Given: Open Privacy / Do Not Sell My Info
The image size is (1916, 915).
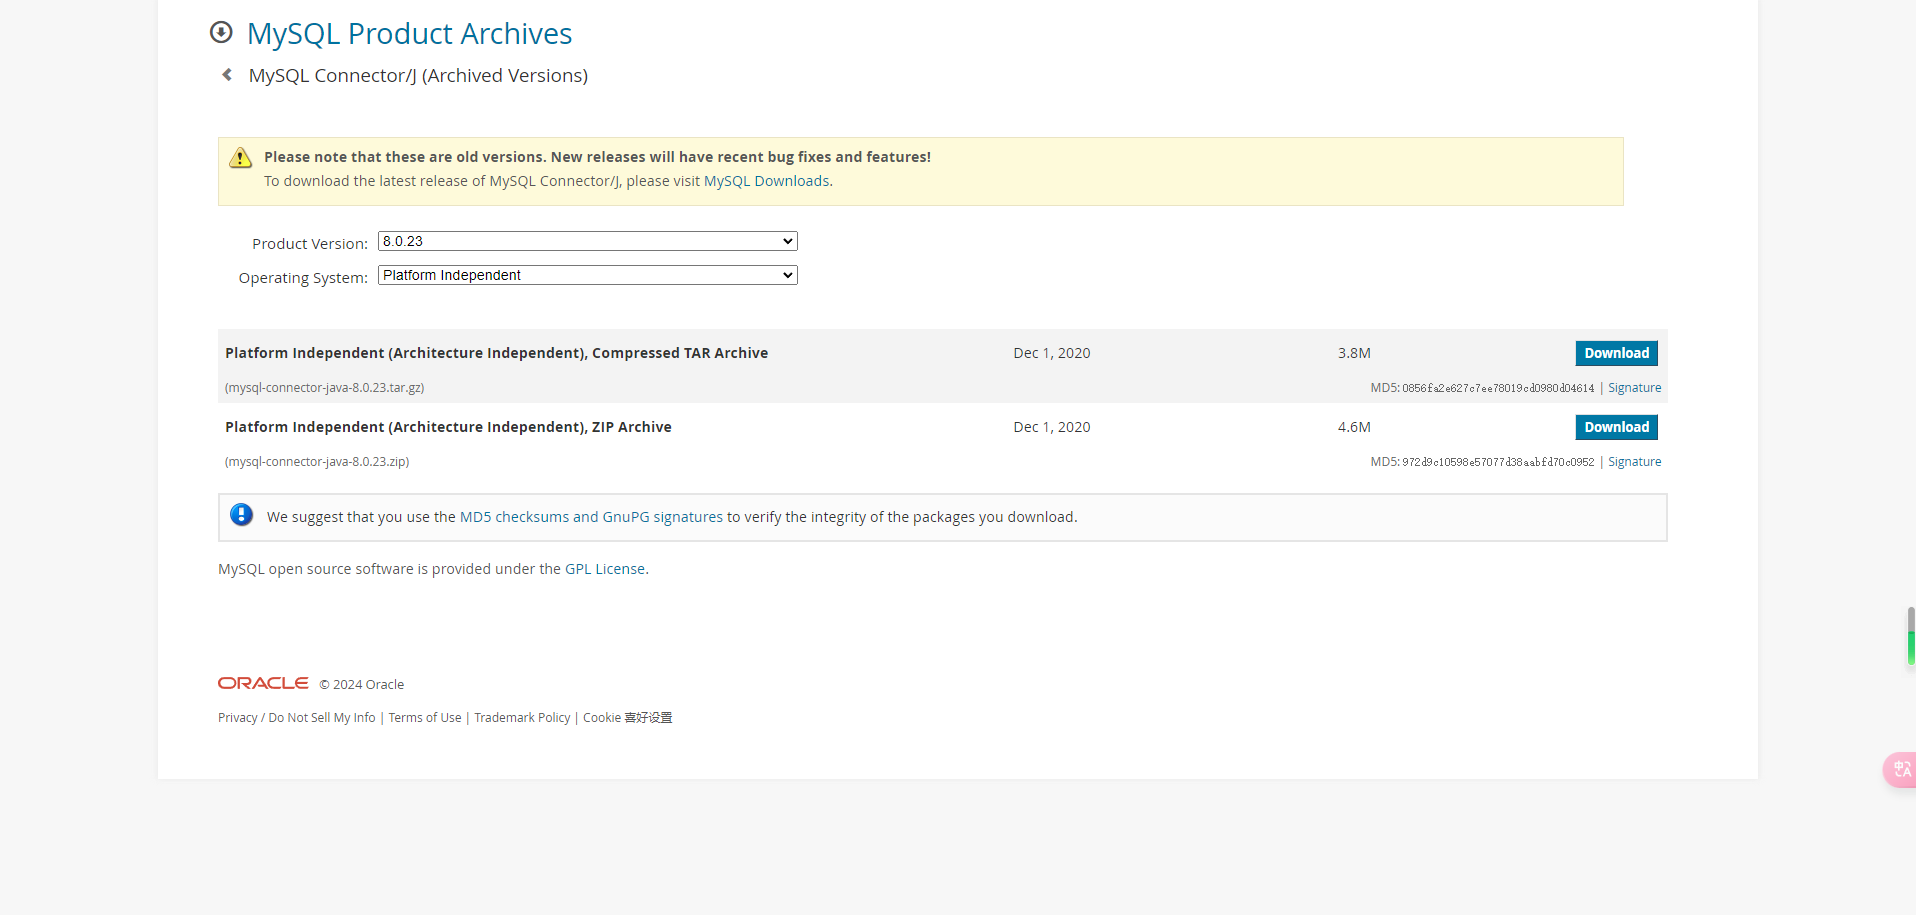Looking at the screenshot, I should pos(297,718).
